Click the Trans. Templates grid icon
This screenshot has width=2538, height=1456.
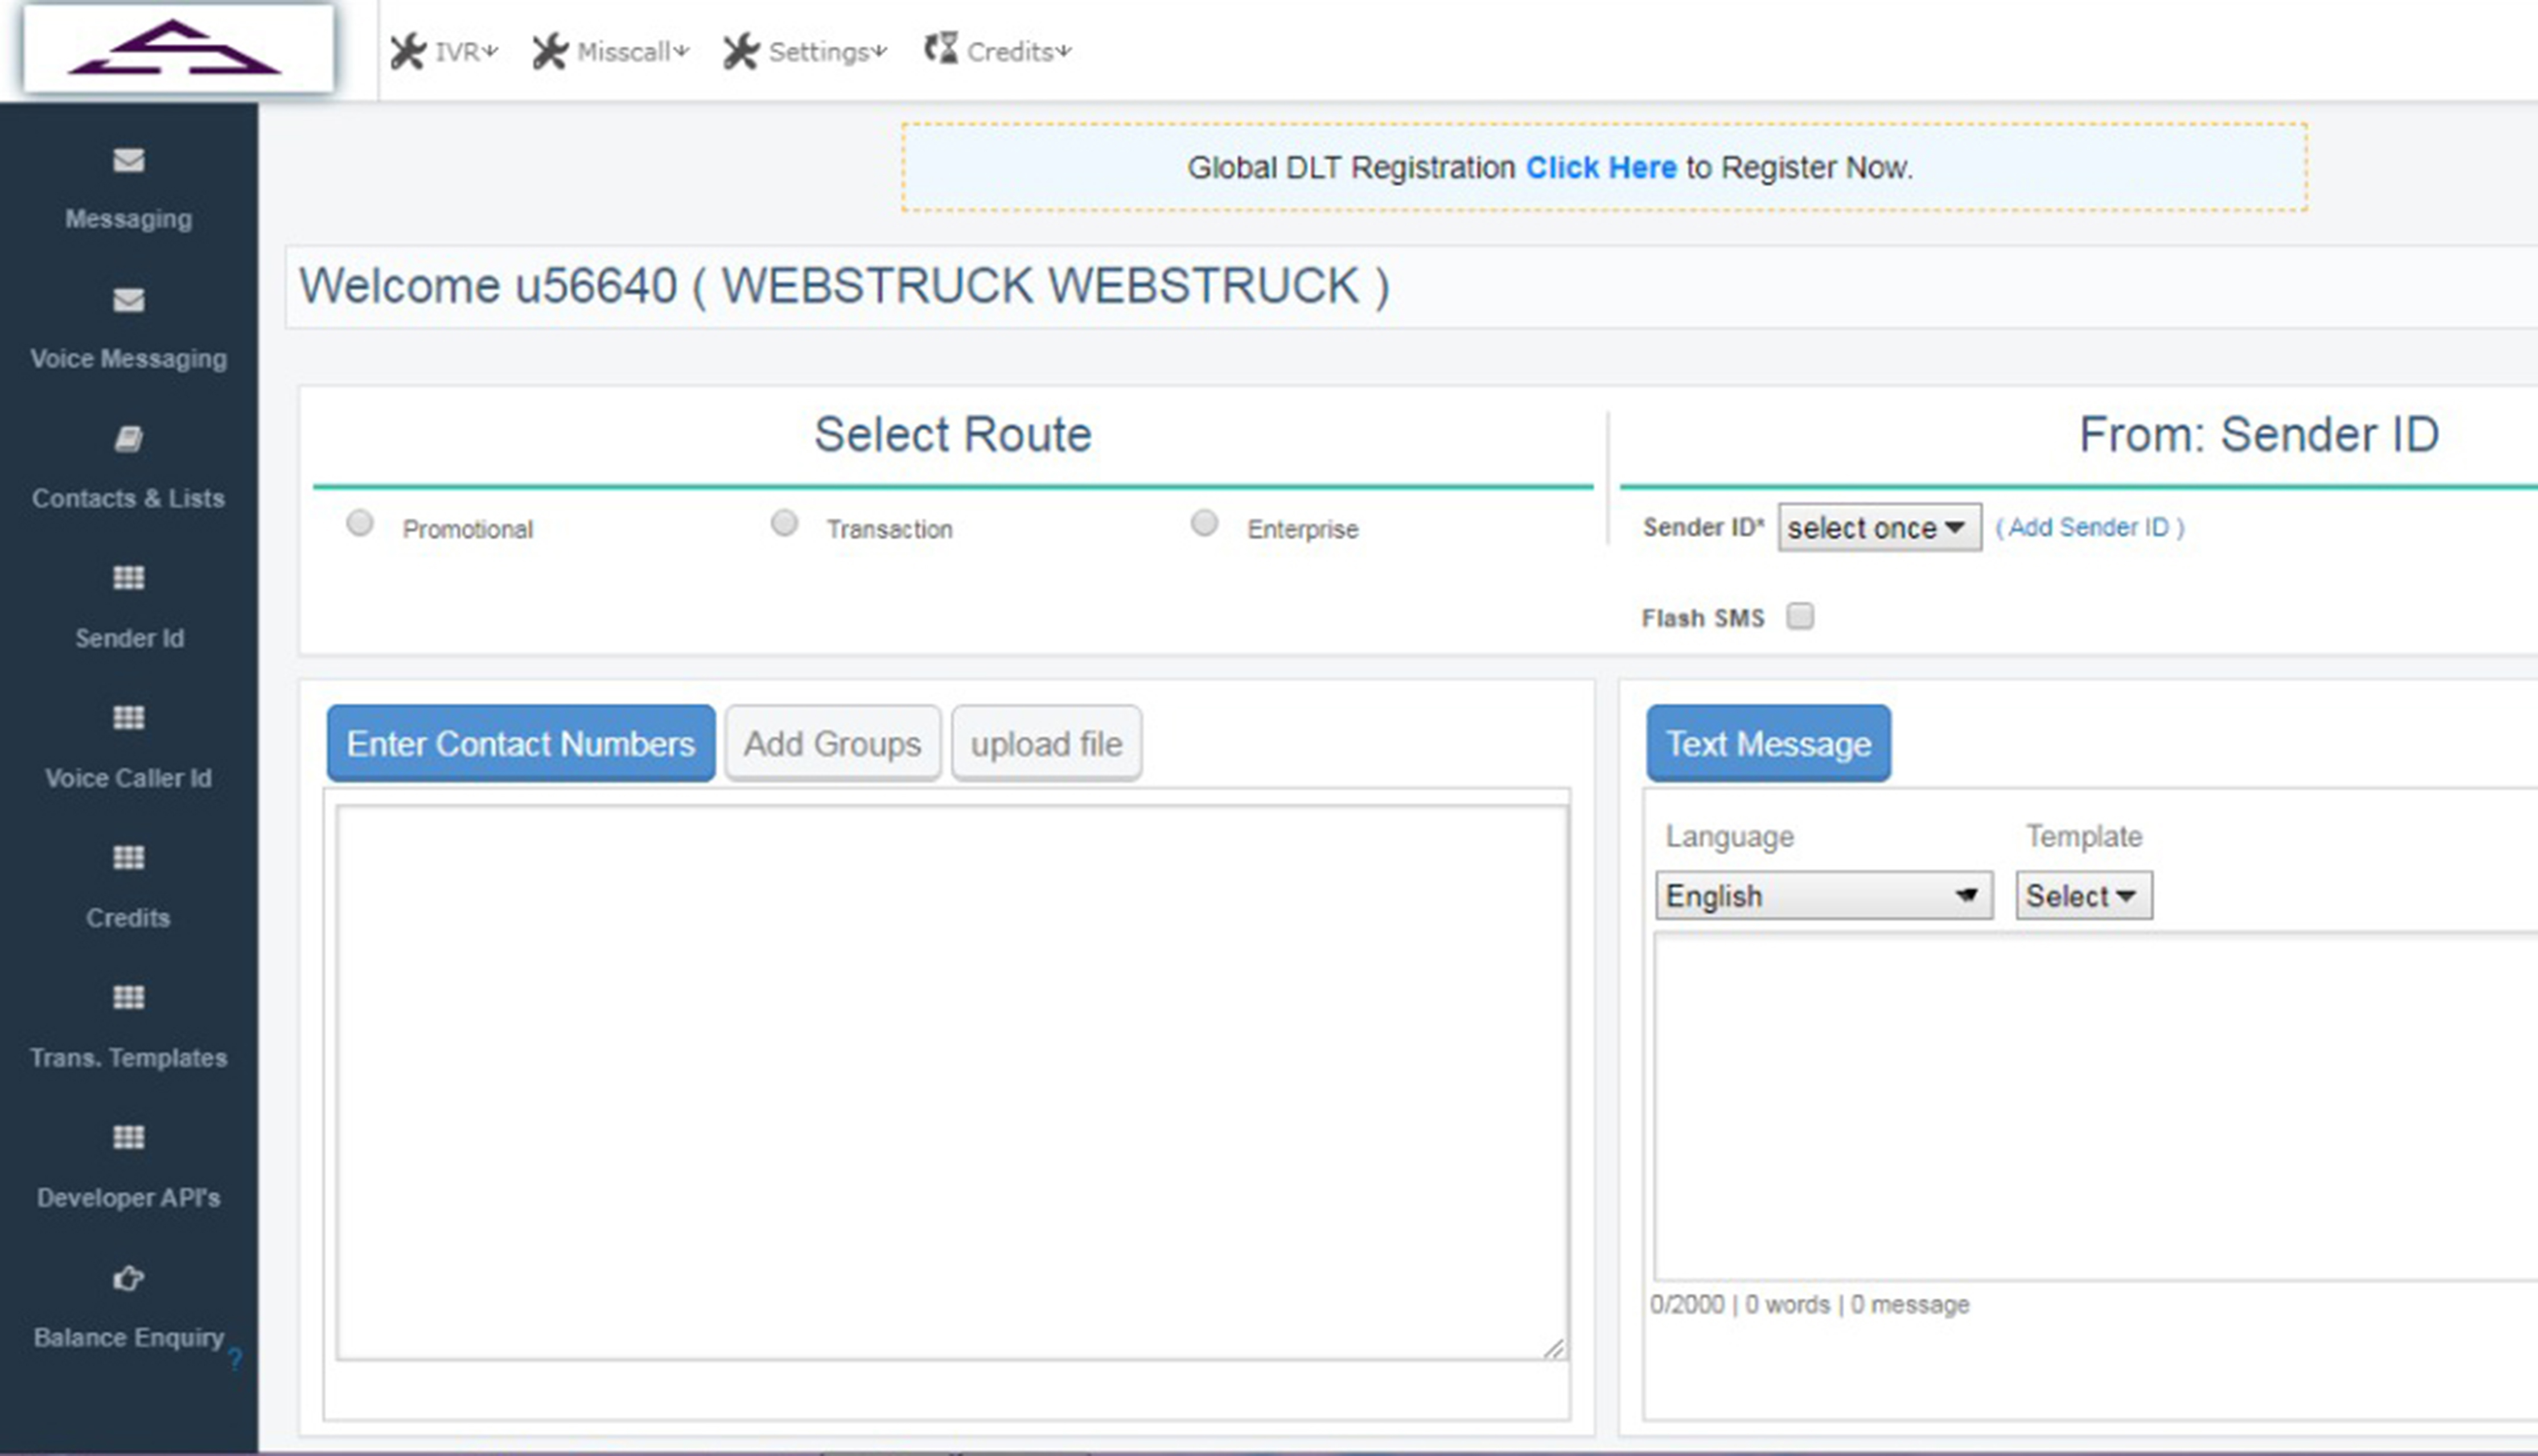(x=128, y=998)
